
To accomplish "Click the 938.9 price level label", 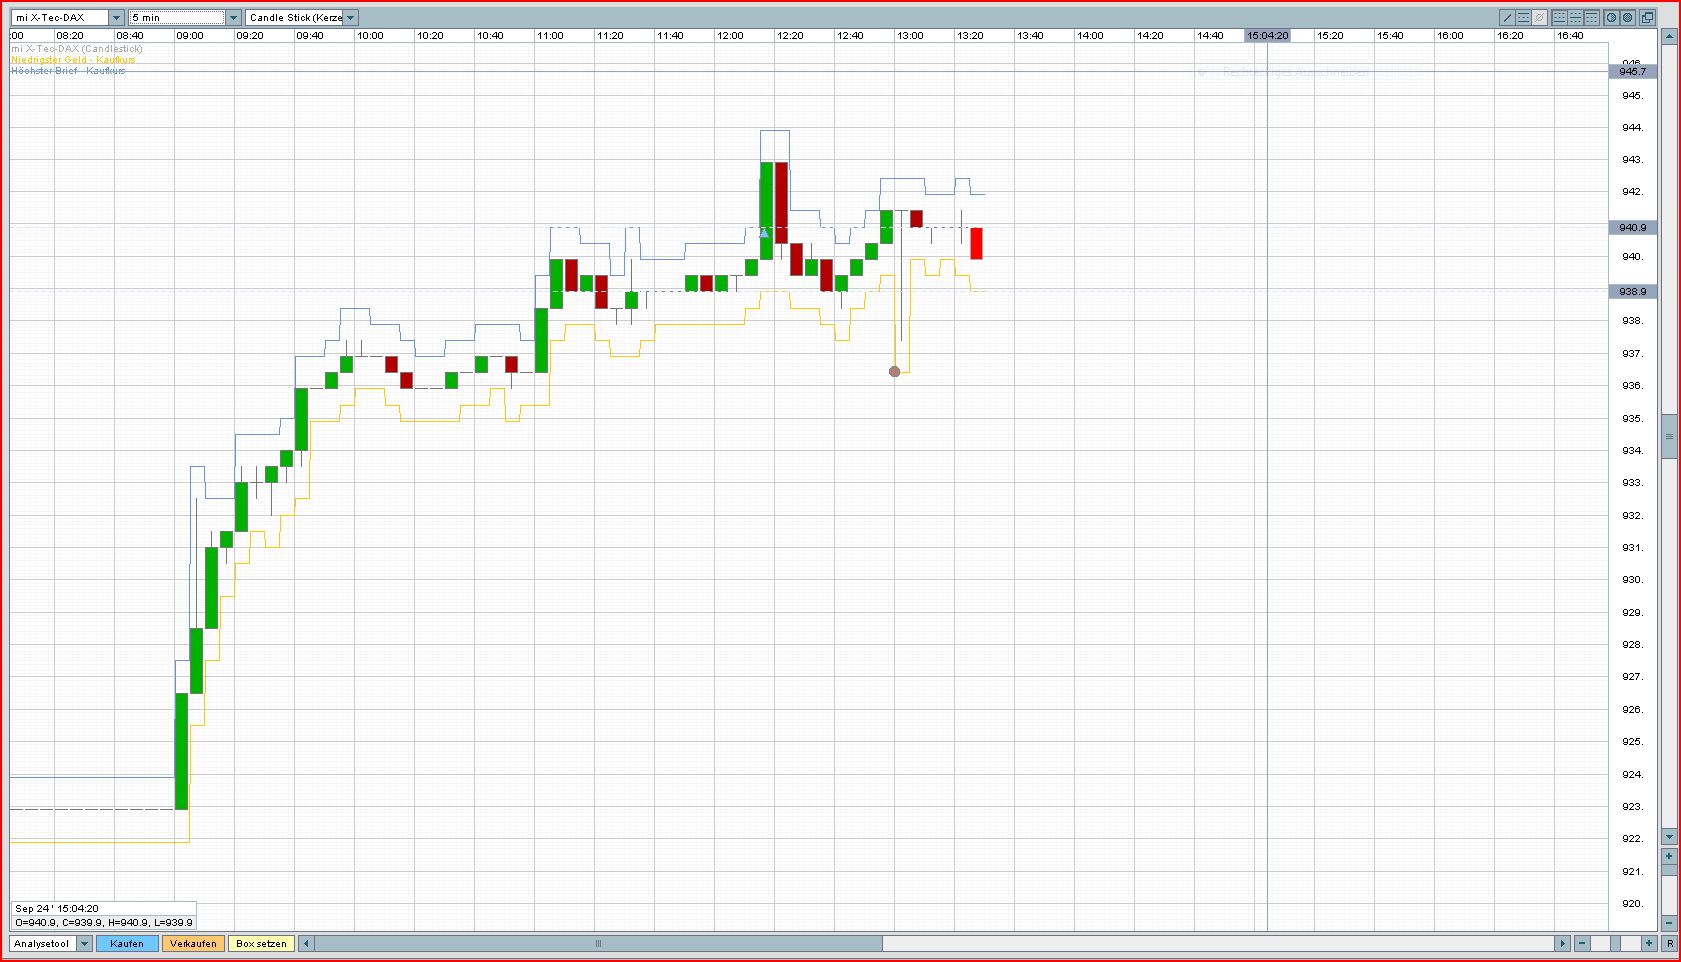I will pos(1632,291).
